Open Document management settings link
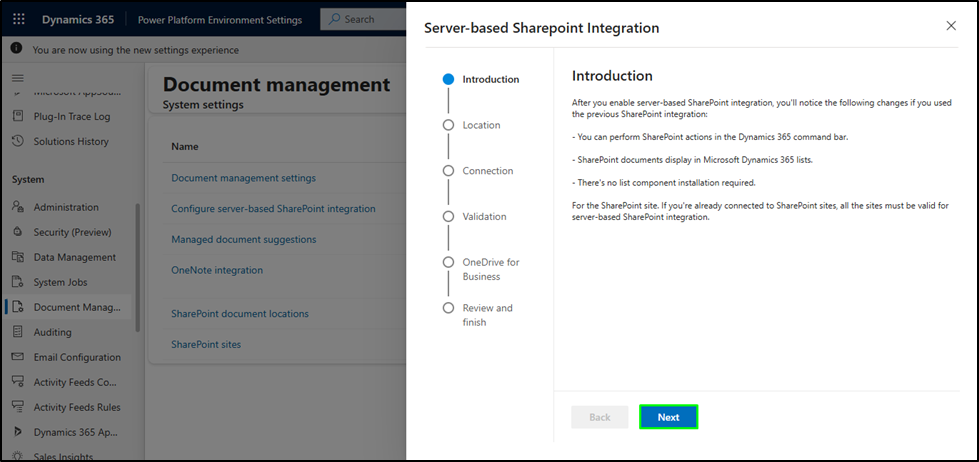The height and width of the screenshot is (462, 979). tap(243, 178)
